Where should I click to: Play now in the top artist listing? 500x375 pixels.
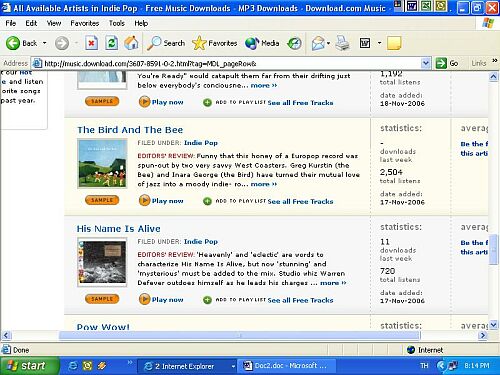pyautogui.click(x=161, y=102)
